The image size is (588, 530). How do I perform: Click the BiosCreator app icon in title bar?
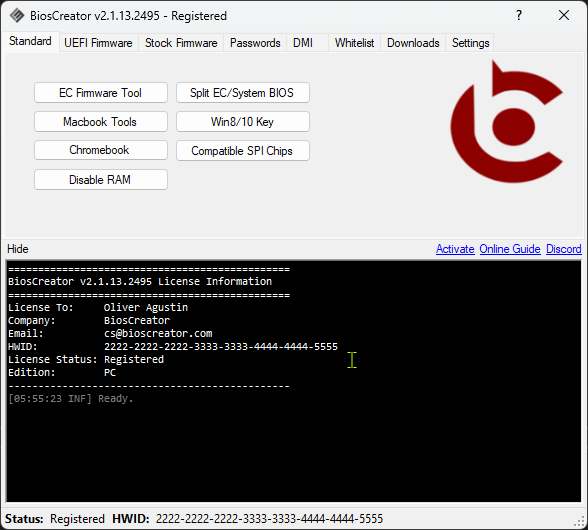16,16
